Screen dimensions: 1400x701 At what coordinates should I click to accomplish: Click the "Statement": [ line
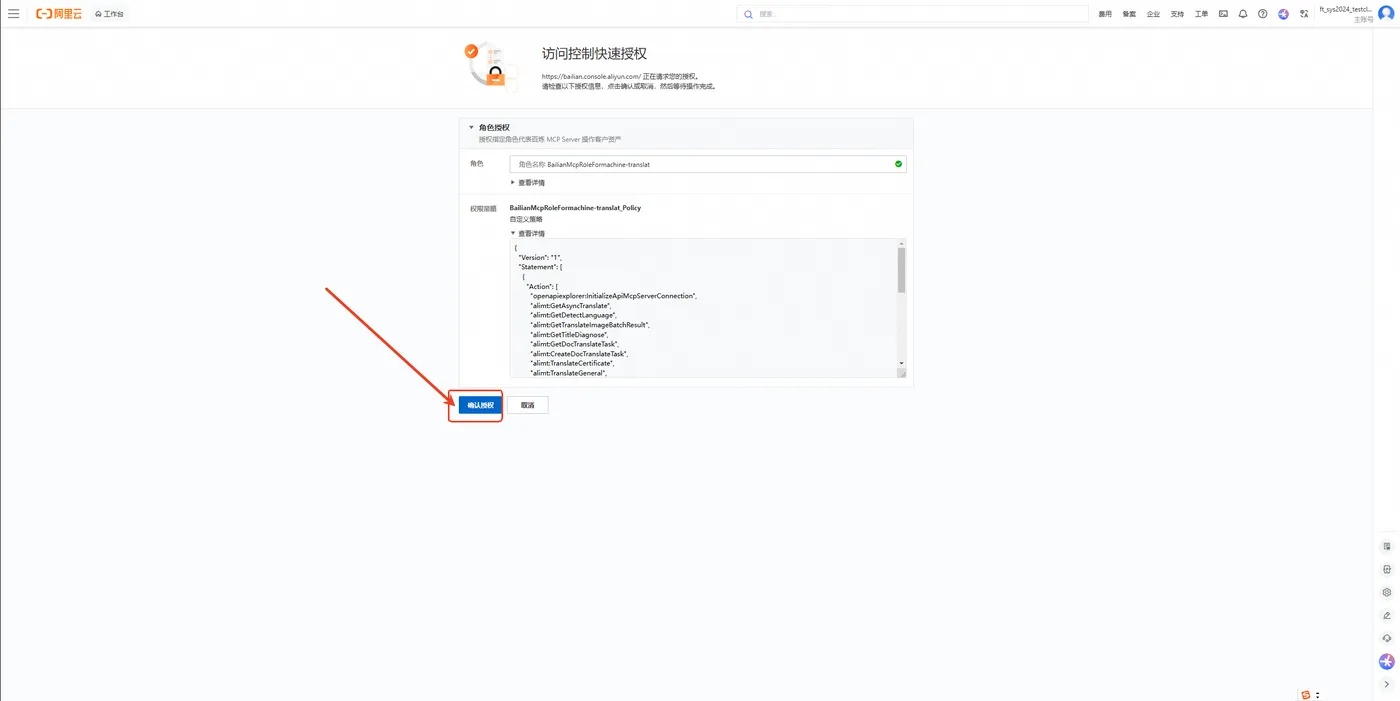click(541, 267)
